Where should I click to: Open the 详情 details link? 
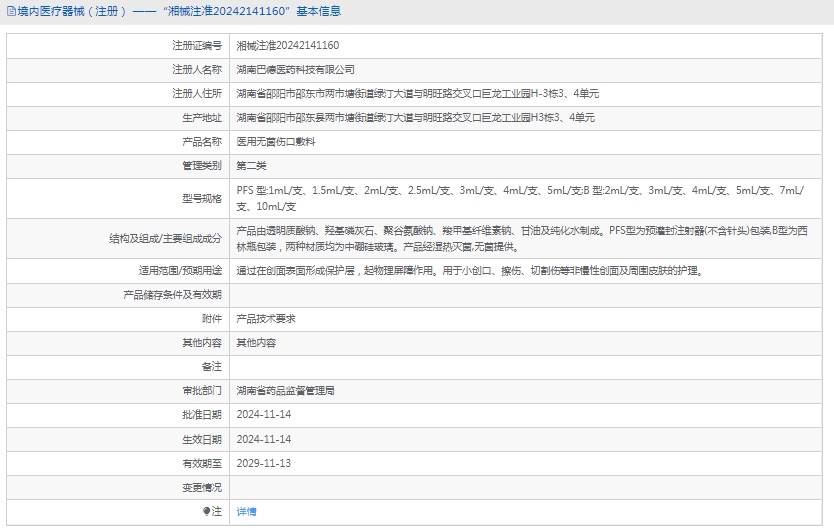[246, 511]
